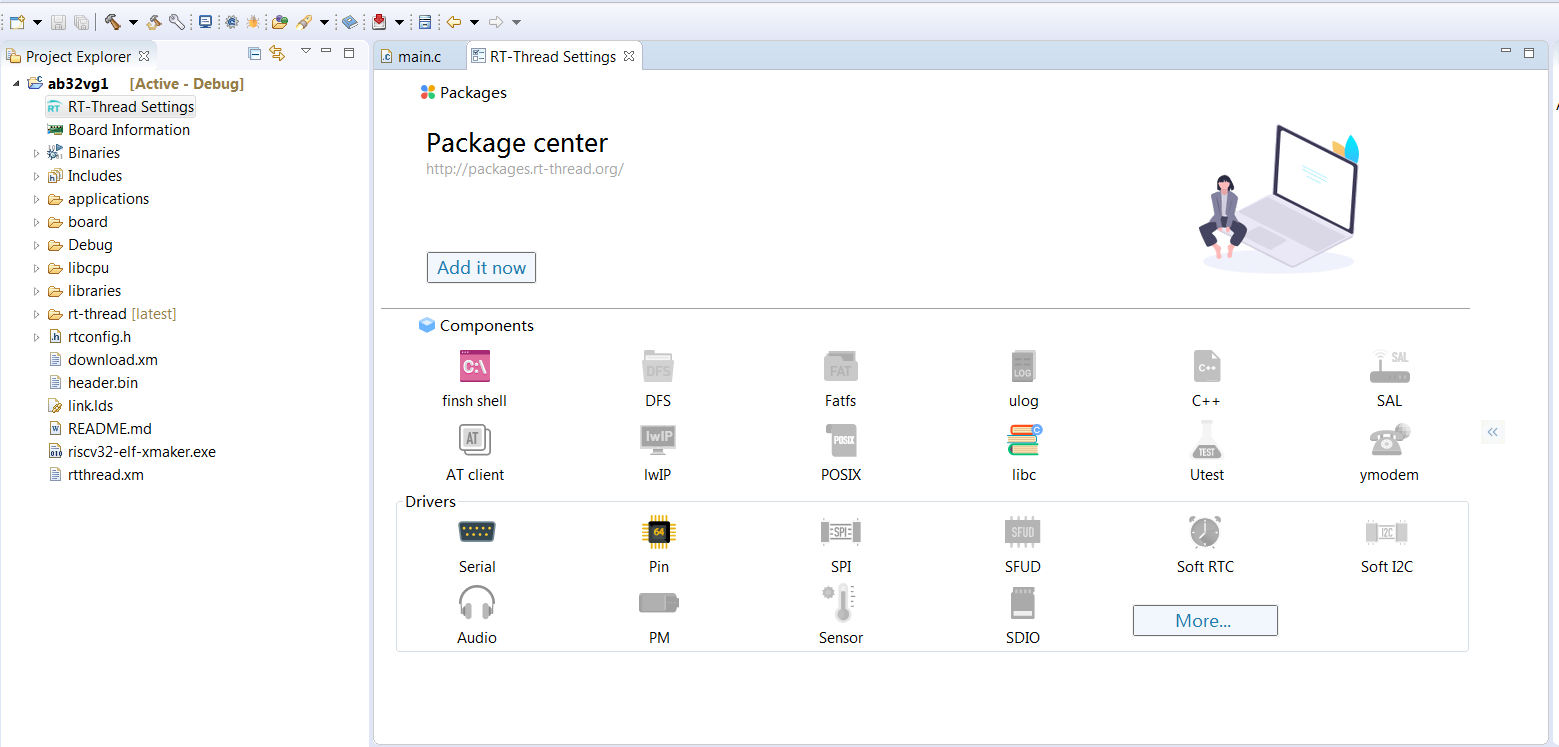The height and width of the screenshot is (747, 1559).
Task: Open the Build hammer dropdown arrow
Action: coord(133,22)
